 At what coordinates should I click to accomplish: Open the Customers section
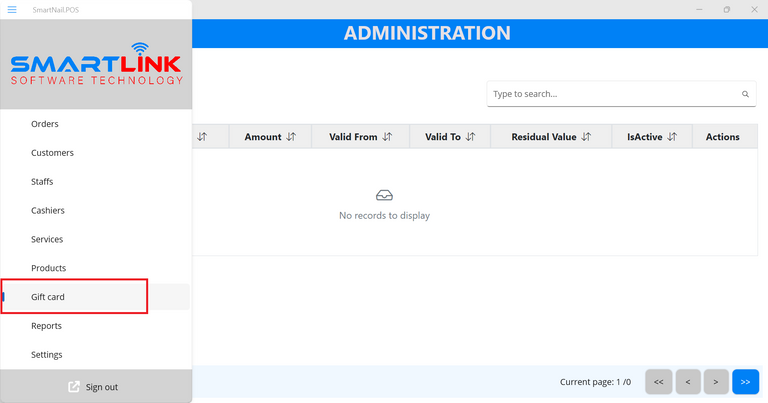click(52, 153)
